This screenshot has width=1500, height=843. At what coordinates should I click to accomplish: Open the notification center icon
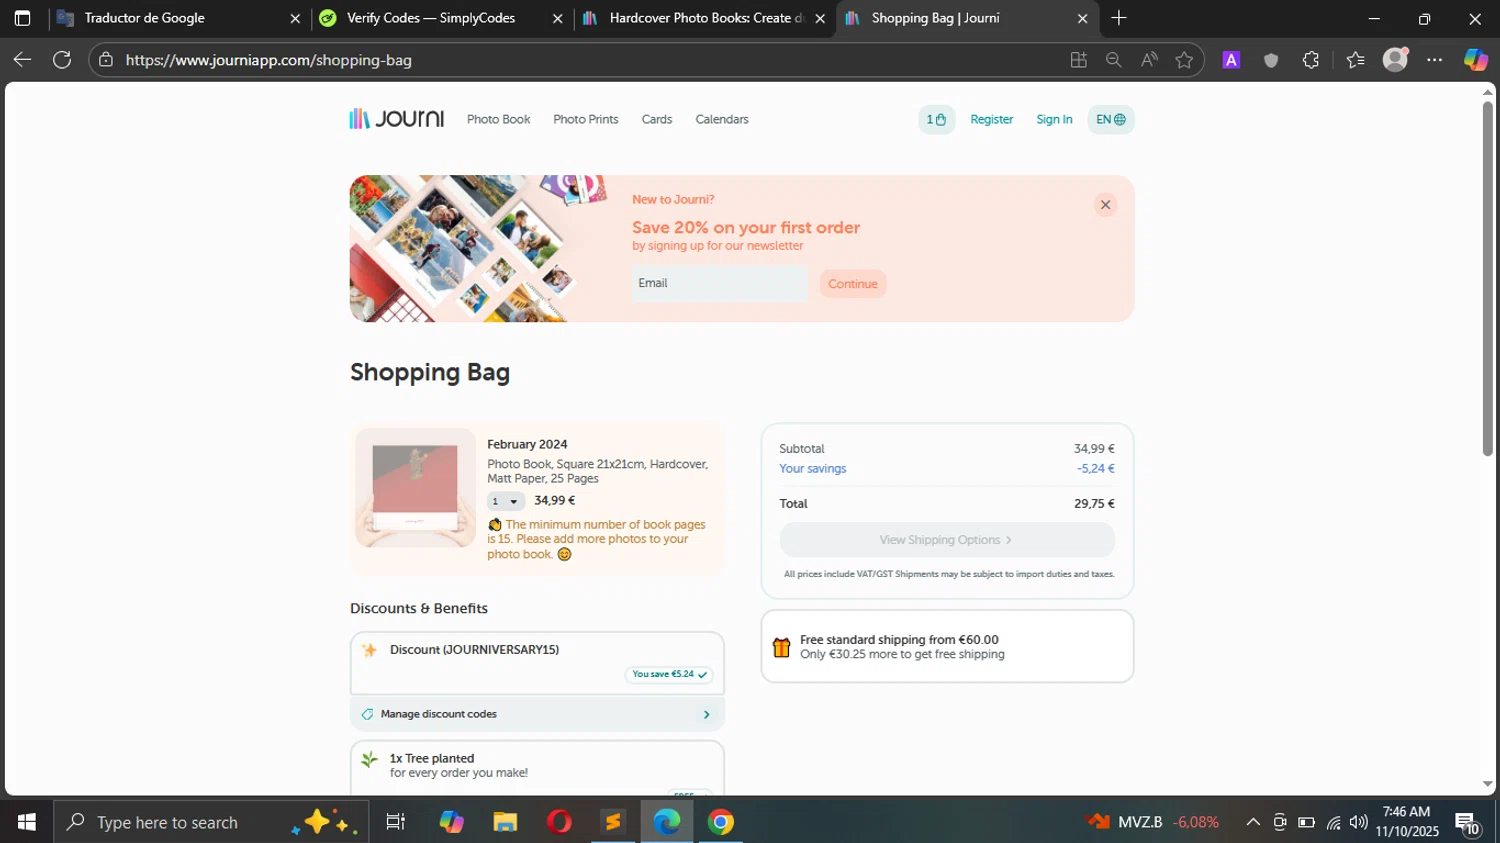coord(1467,824)
